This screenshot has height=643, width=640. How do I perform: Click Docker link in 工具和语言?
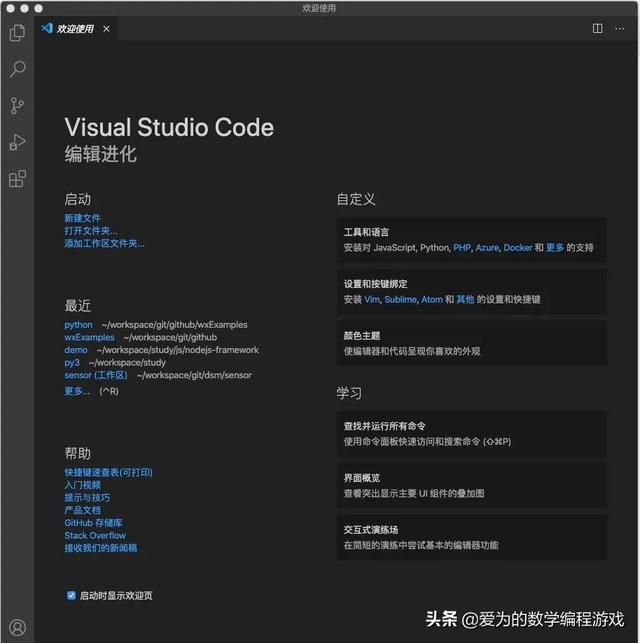pyautogui.click(x=518, y=248)
